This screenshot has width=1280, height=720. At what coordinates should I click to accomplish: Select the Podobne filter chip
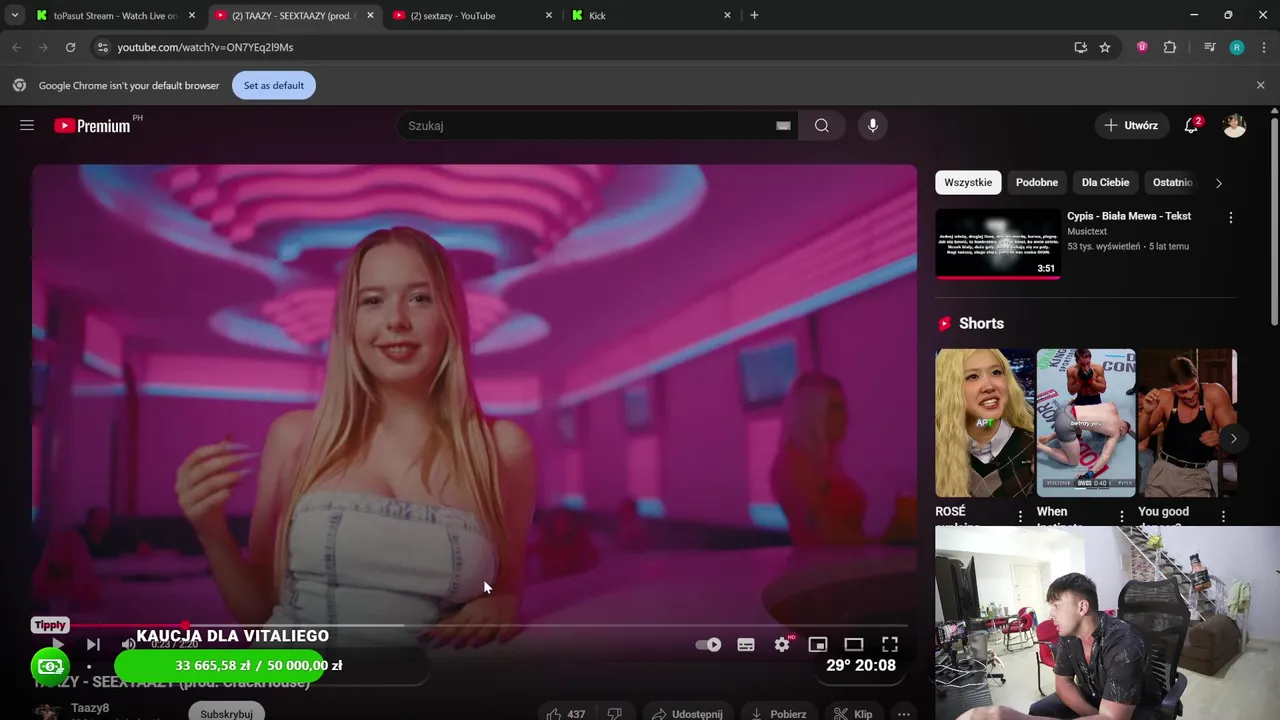(x=1037, y=182)
